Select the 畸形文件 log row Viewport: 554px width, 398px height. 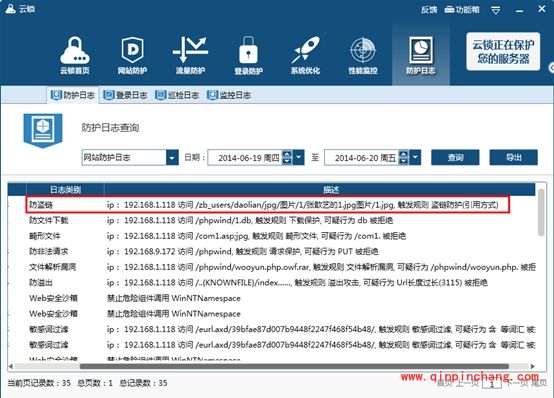[x=271, y=236]
